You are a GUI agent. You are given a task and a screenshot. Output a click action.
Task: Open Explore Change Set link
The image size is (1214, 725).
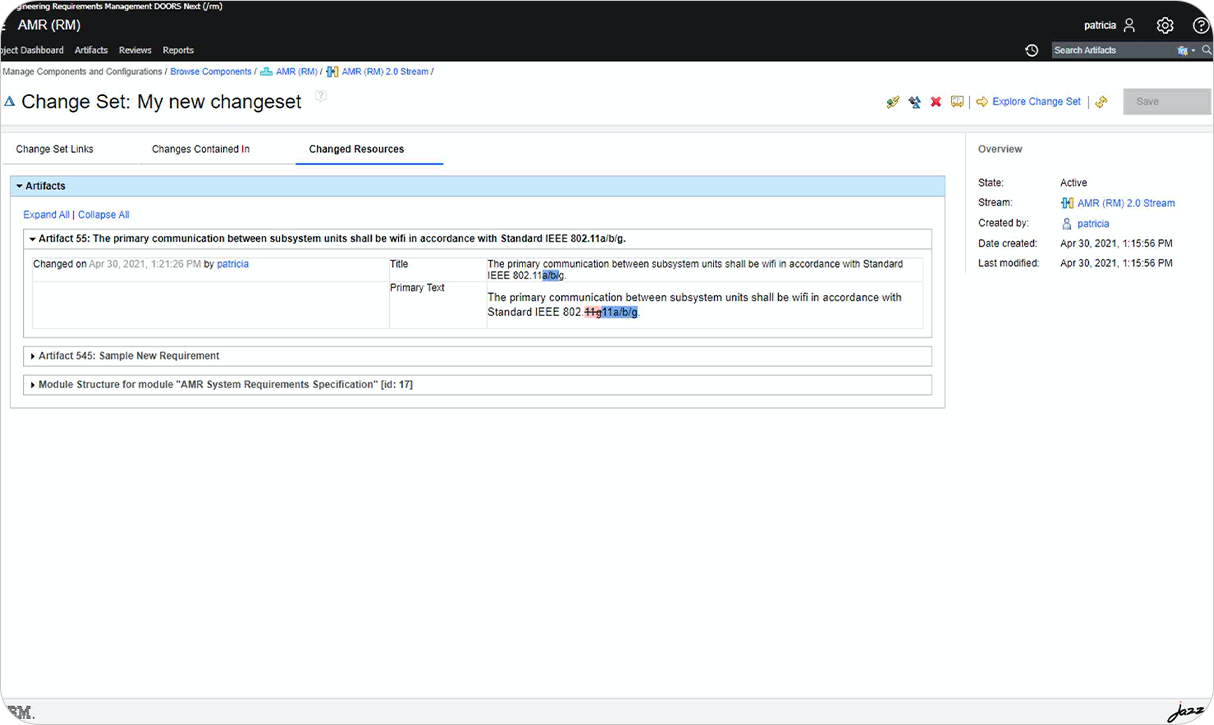1036,102
